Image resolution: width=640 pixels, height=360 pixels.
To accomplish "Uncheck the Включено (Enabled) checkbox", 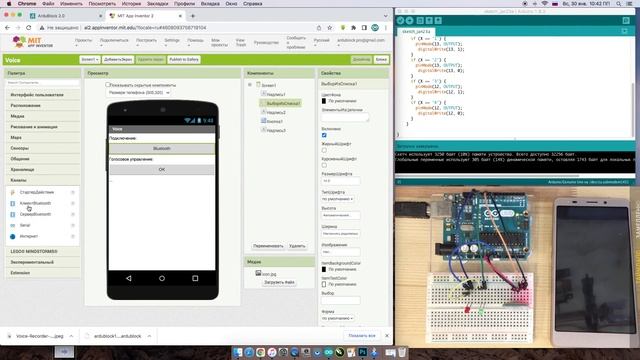I will pos(324,135).
